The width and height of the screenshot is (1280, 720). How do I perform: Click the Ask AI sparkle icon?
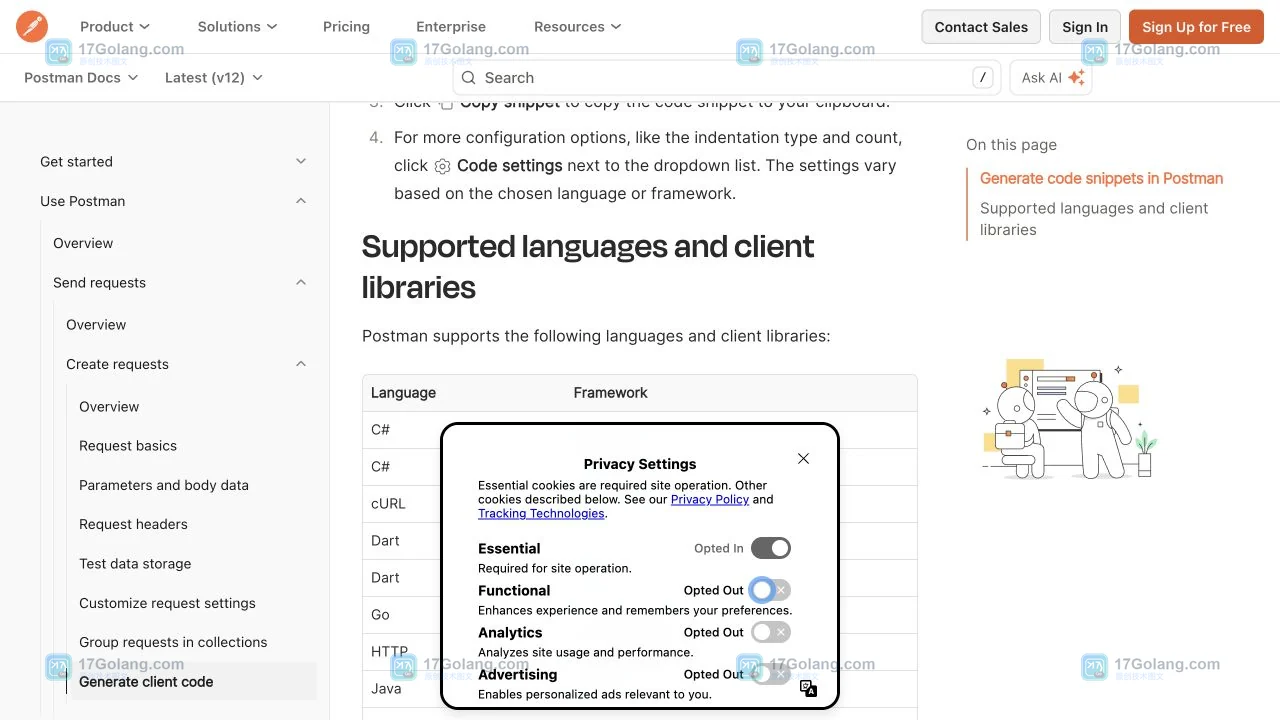click(x=1076, y=78)
